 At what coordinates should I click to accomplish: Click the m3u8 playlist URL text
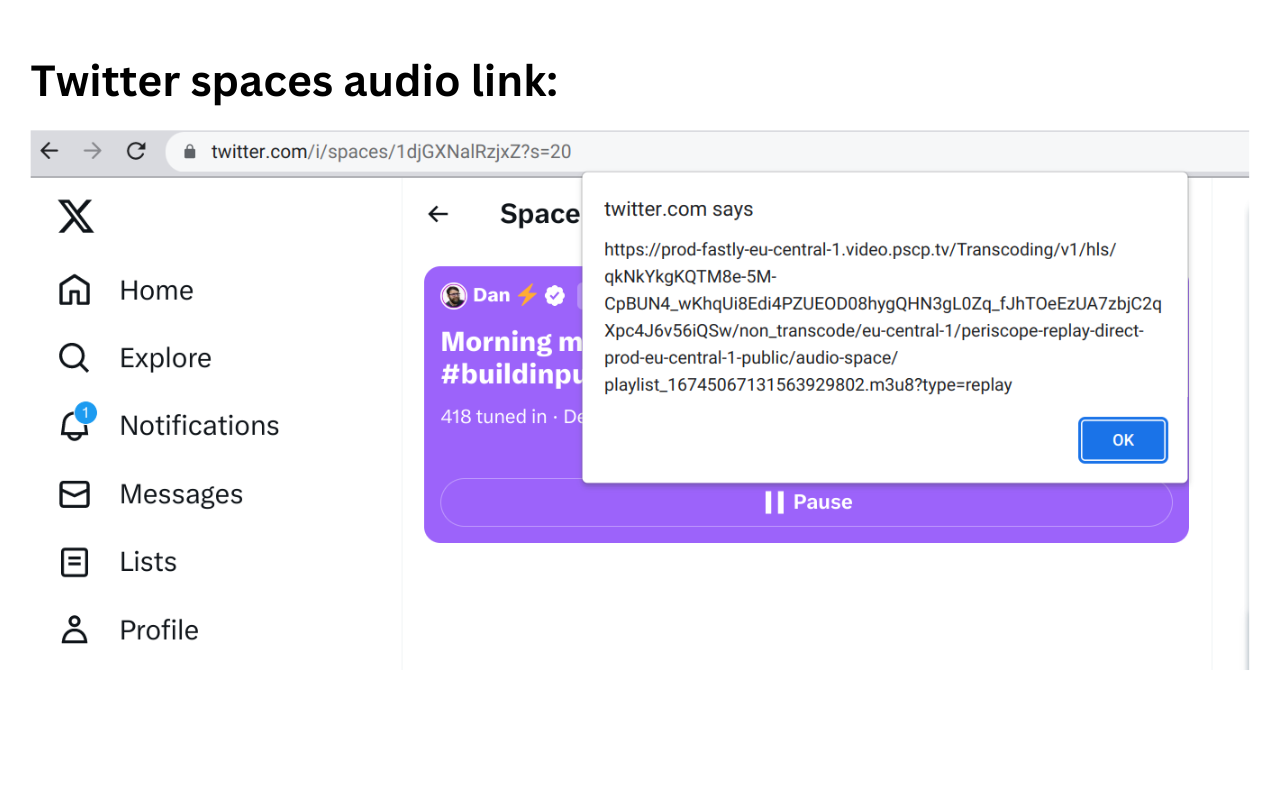click(883, 317)
